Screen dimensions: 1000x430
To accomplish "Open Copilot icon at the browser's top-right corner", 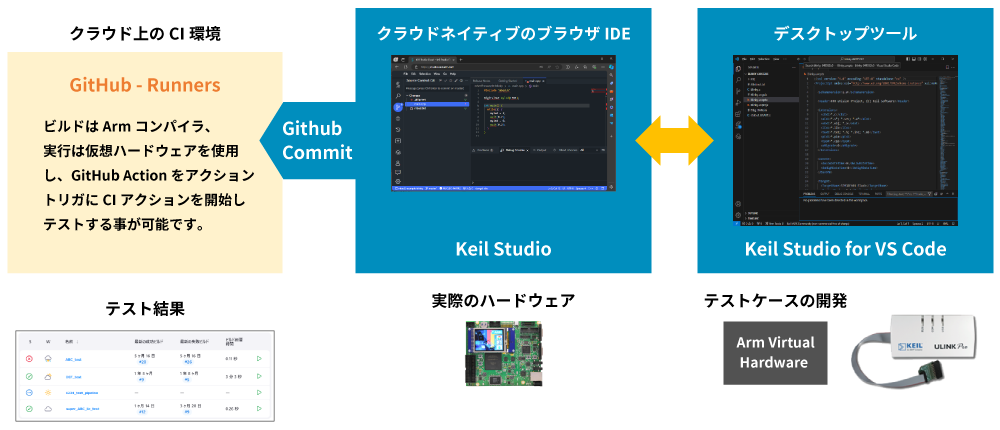I will pyautogui.click(x=612, y=67).
